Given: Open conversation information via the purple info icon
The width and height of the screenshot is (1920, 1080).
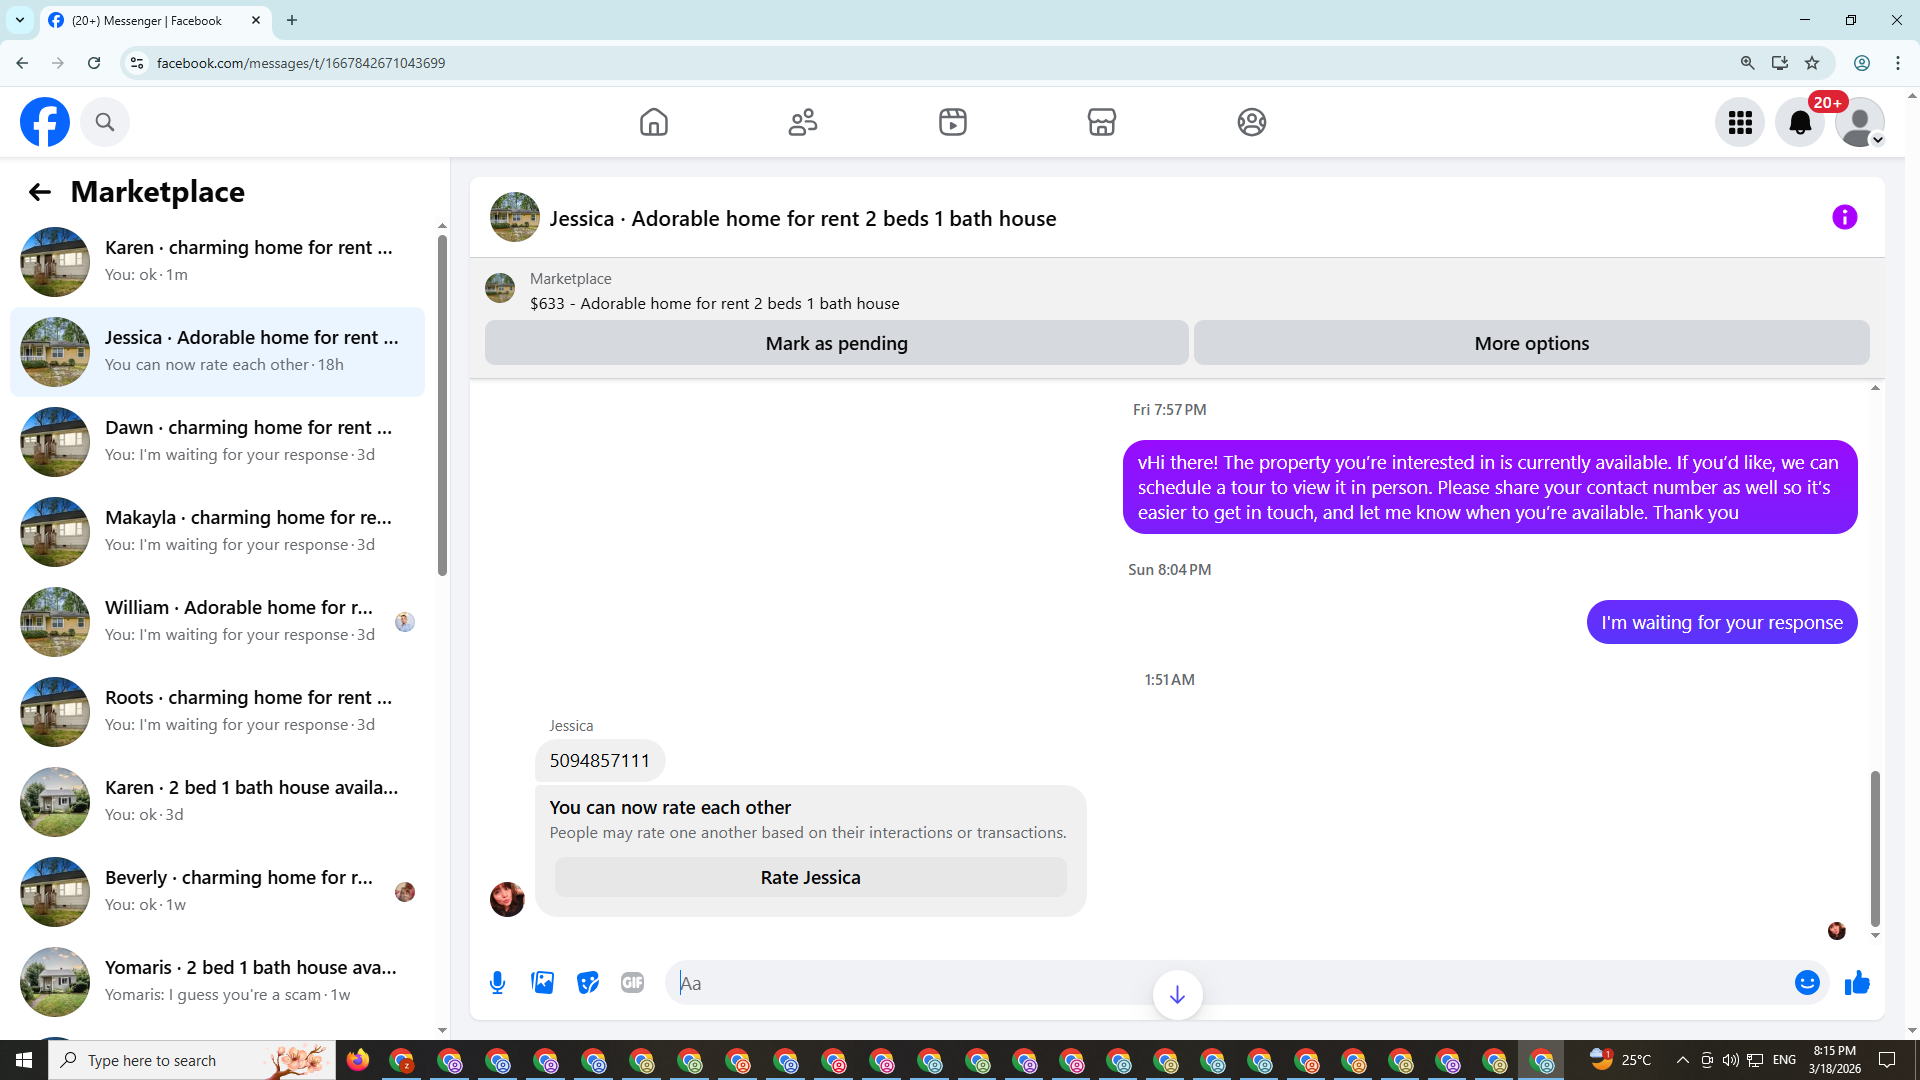Looking at the screenshot, I should coord(1844,217).
